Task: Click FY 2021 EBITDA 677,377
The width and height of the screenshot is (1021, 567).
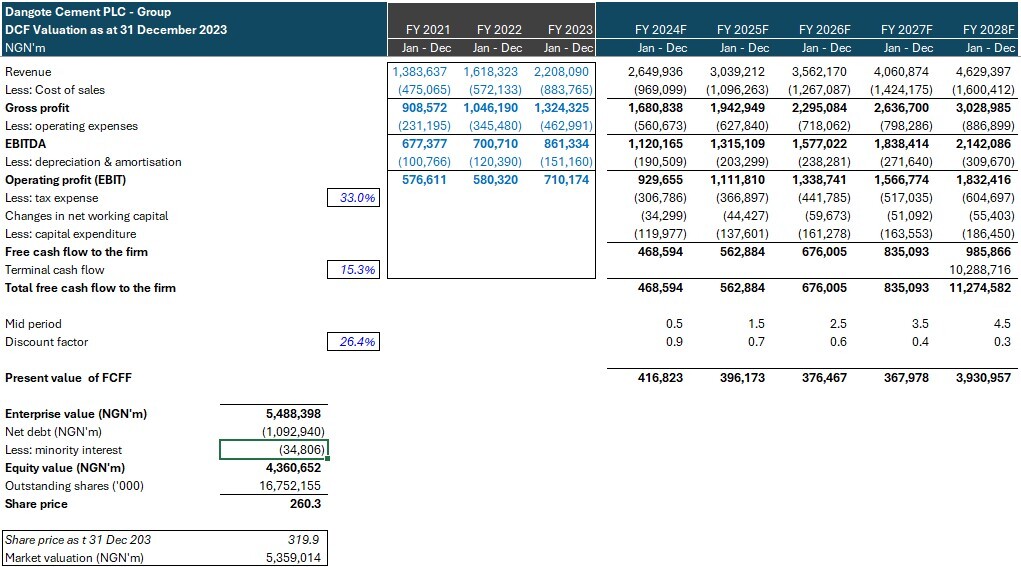Action: [424, 144]
